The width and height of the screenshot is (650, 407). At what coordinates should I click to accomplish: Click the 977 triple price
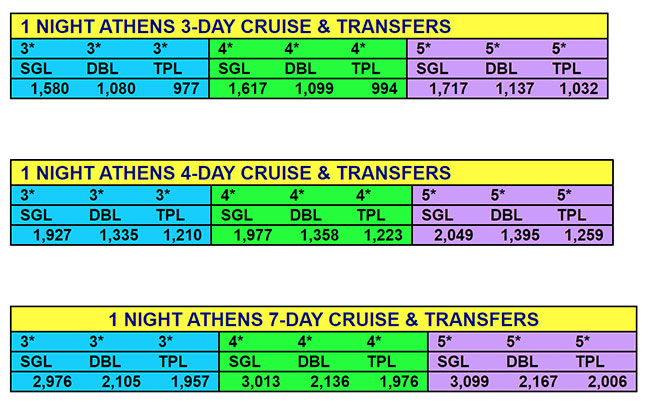click(x=184, y=89)
